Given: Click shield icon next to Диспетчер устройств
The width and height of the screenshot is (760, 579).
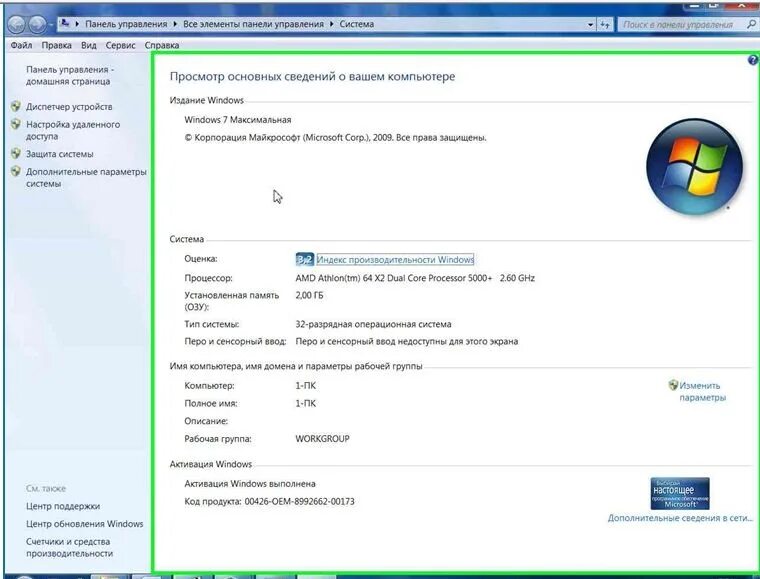Looking at the screenshot, I should [x=16, y=106].
